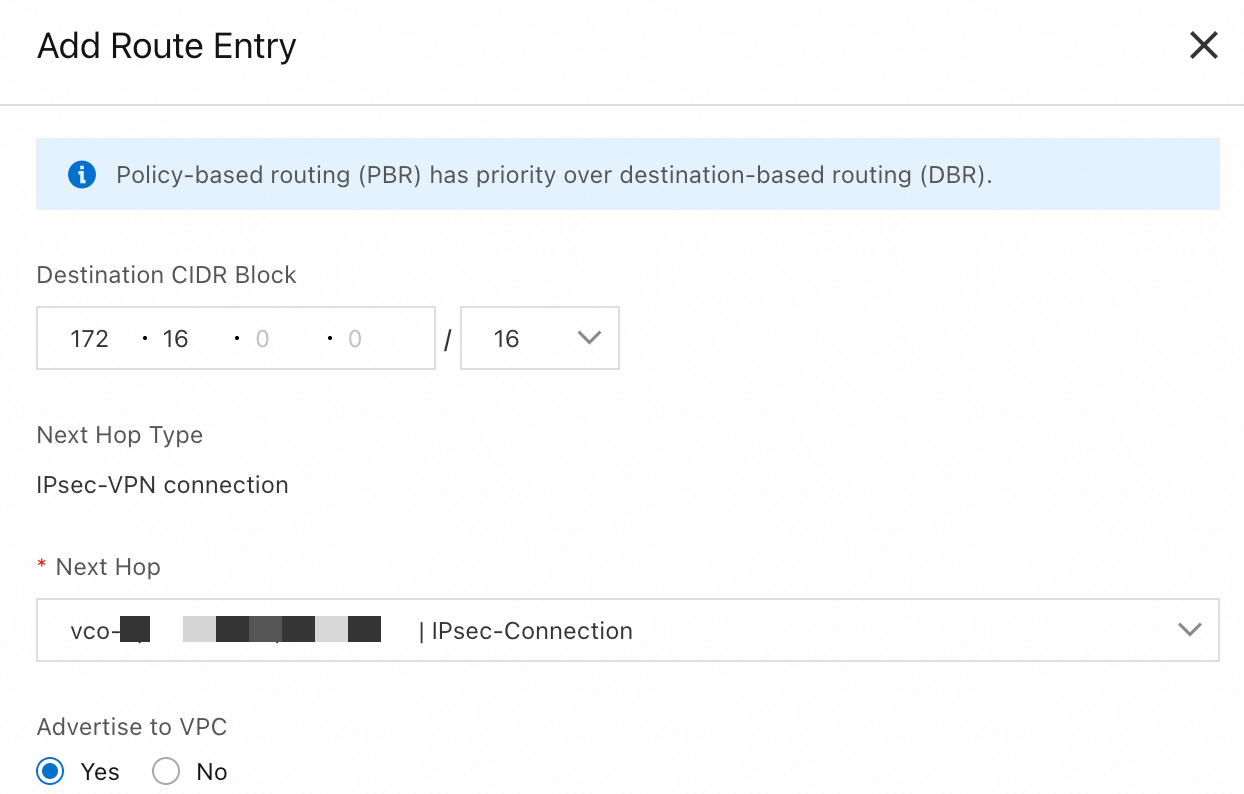Click the blue info icon in banner
This screenshot has height=794, width=1244.
[x=81, y=175]
